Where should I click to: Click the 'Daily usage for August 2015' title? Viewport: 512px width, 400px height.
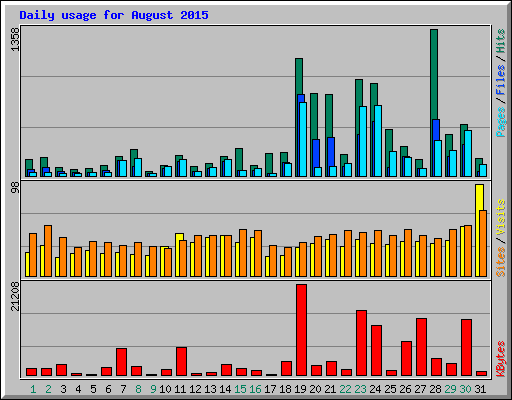[x=114, y=15]
